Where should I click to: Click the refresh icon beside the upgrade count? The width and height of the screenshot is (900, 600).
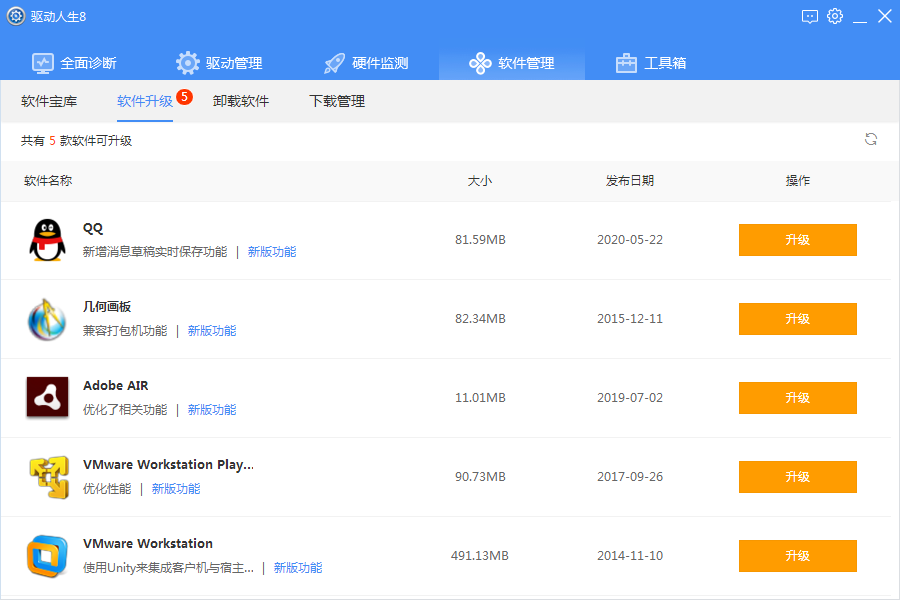click(871, 140)
